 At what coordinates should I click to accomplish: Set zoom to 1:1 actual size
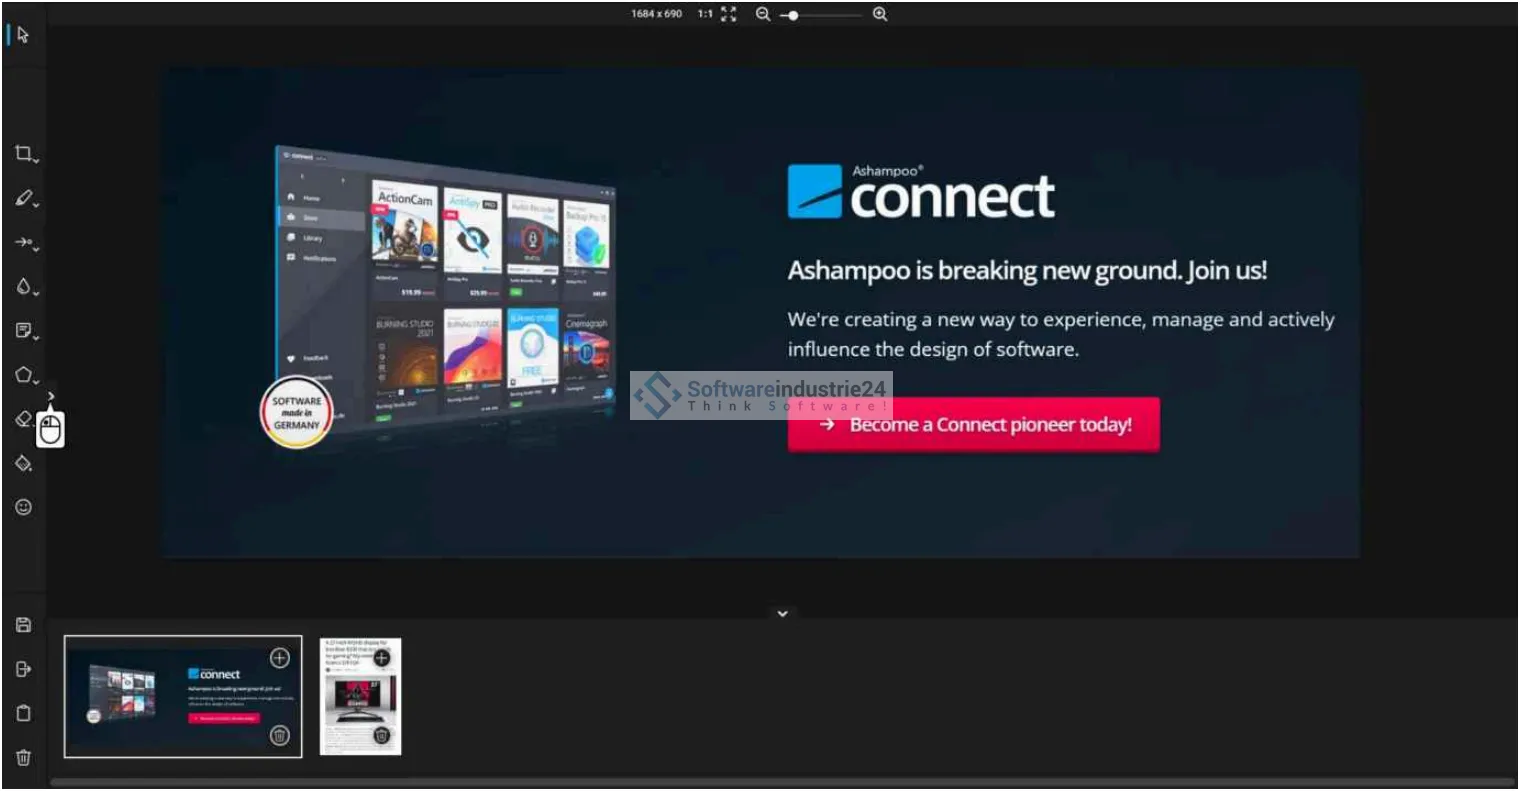[x=705, y=14]
